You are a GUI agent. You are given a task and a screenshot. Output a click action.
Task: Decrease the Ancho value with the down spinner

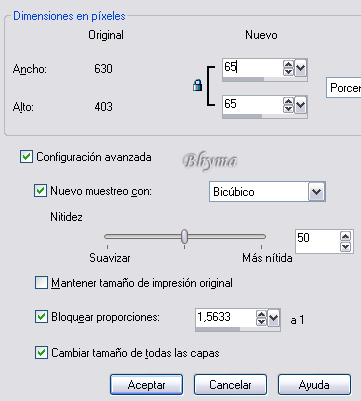coord(288,71)
